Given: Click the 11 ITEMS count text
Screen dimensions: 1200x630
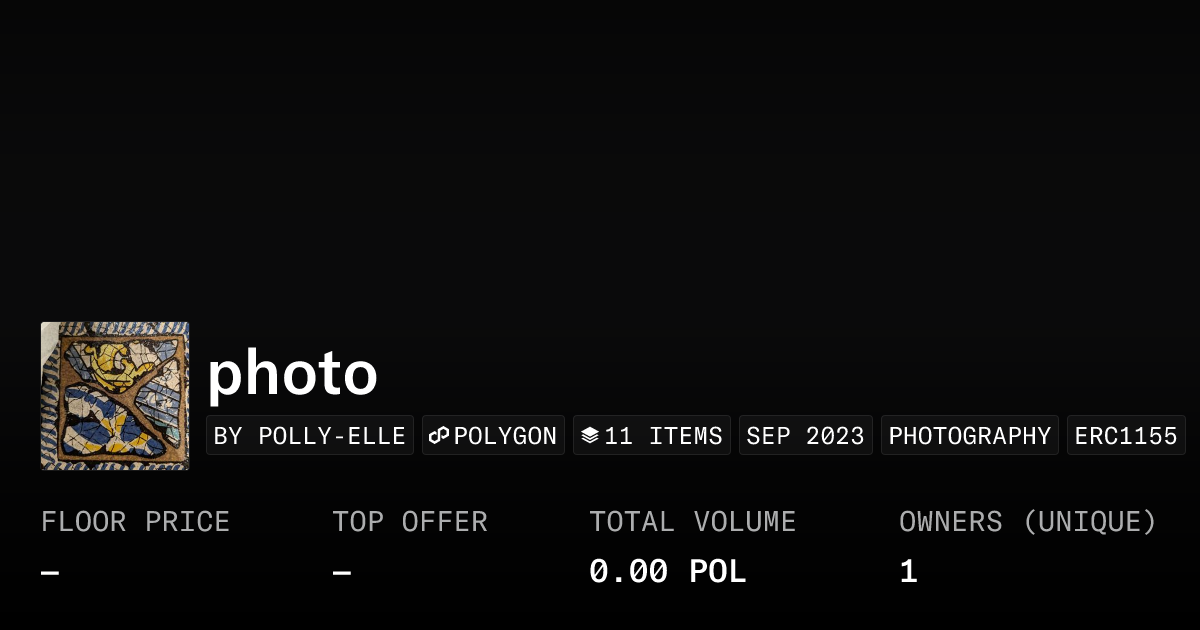Looking at the screenshot, I should [663, 436].
